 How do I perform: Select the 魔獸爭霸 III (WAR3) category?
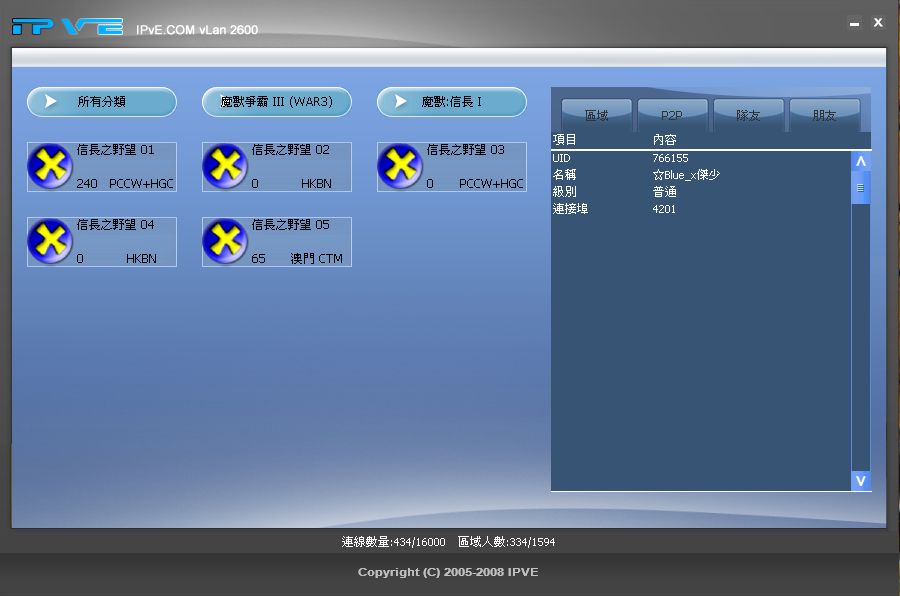(x=277, y=102)
